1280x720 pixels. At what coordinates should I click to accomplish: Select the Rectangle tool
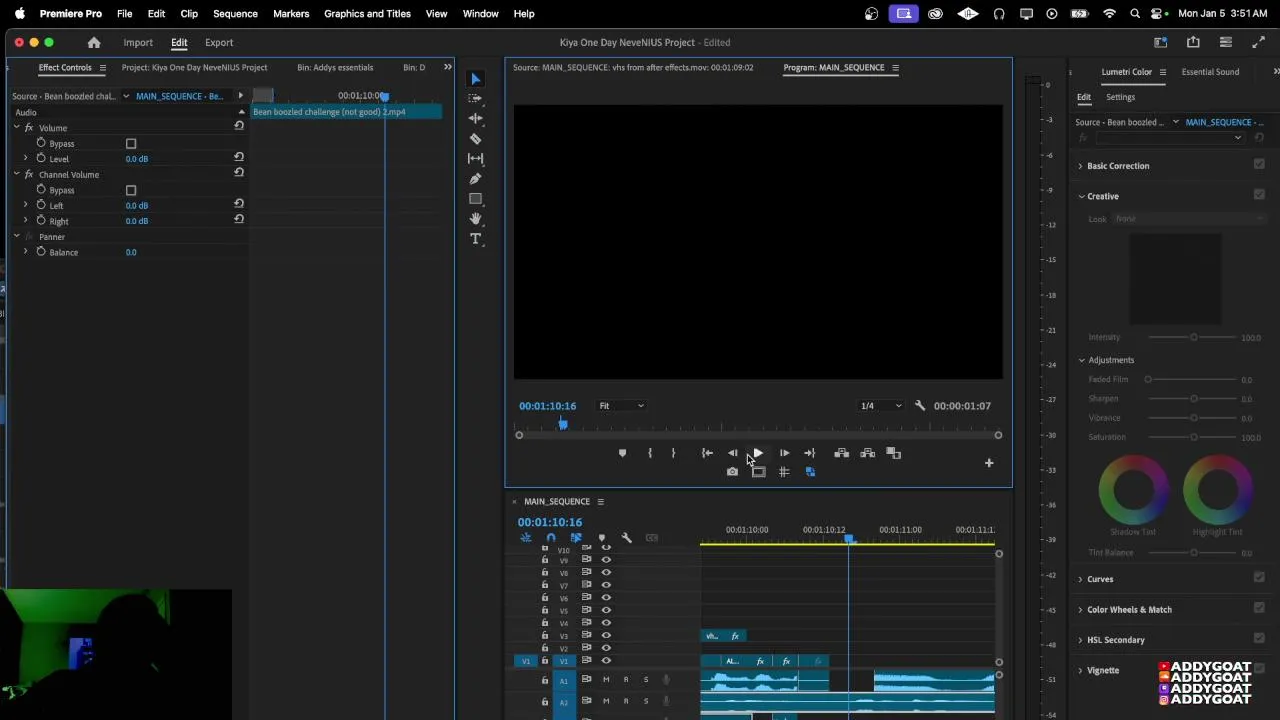pos(475,199)
